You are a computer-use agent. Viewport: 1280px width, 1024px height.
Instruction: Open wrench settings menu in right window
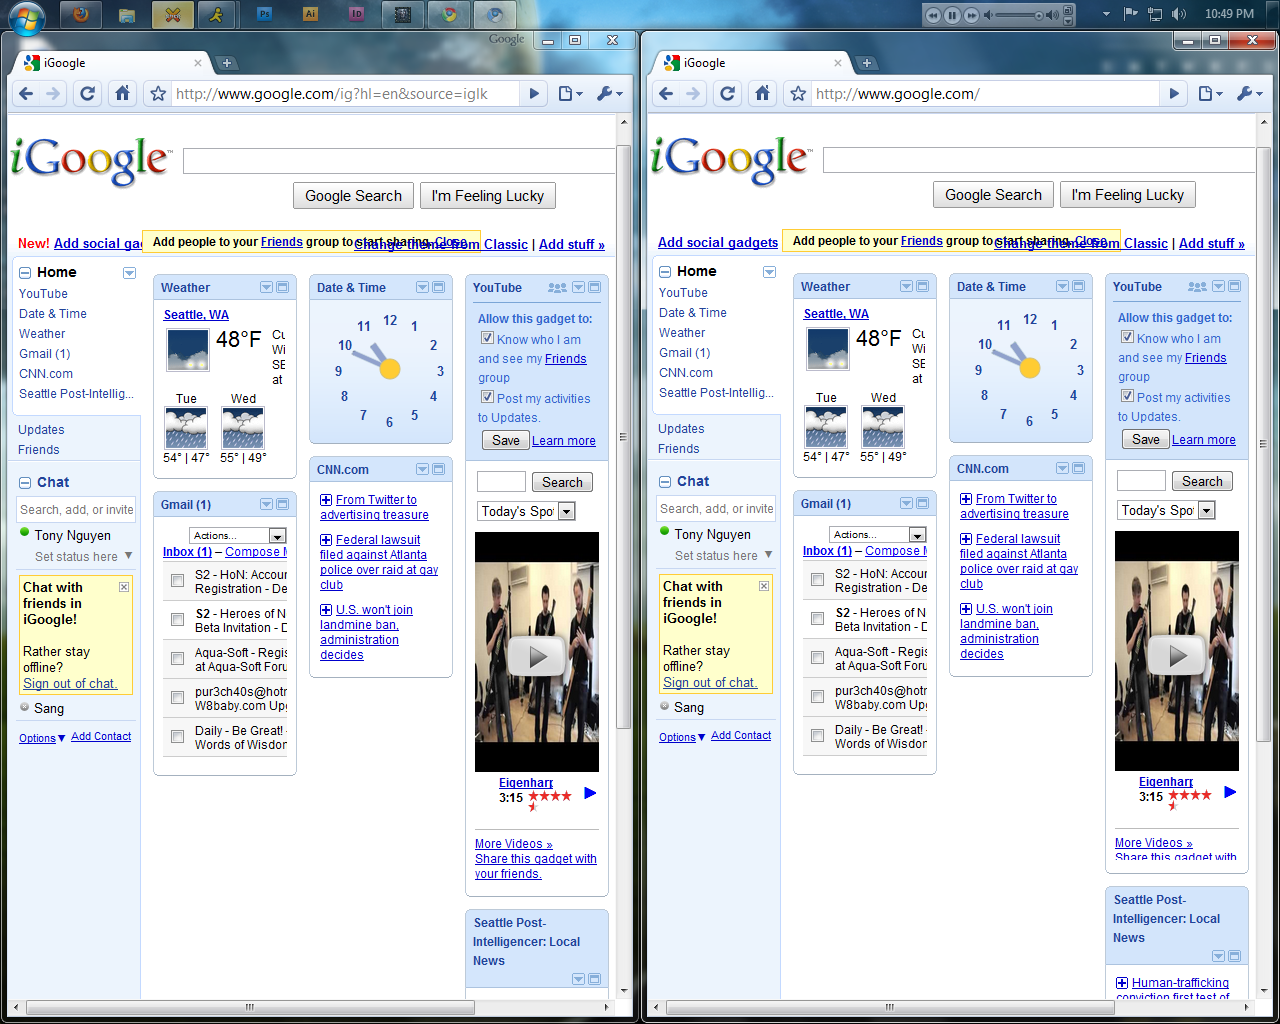pyautogui.click(x=1250, y=93)
